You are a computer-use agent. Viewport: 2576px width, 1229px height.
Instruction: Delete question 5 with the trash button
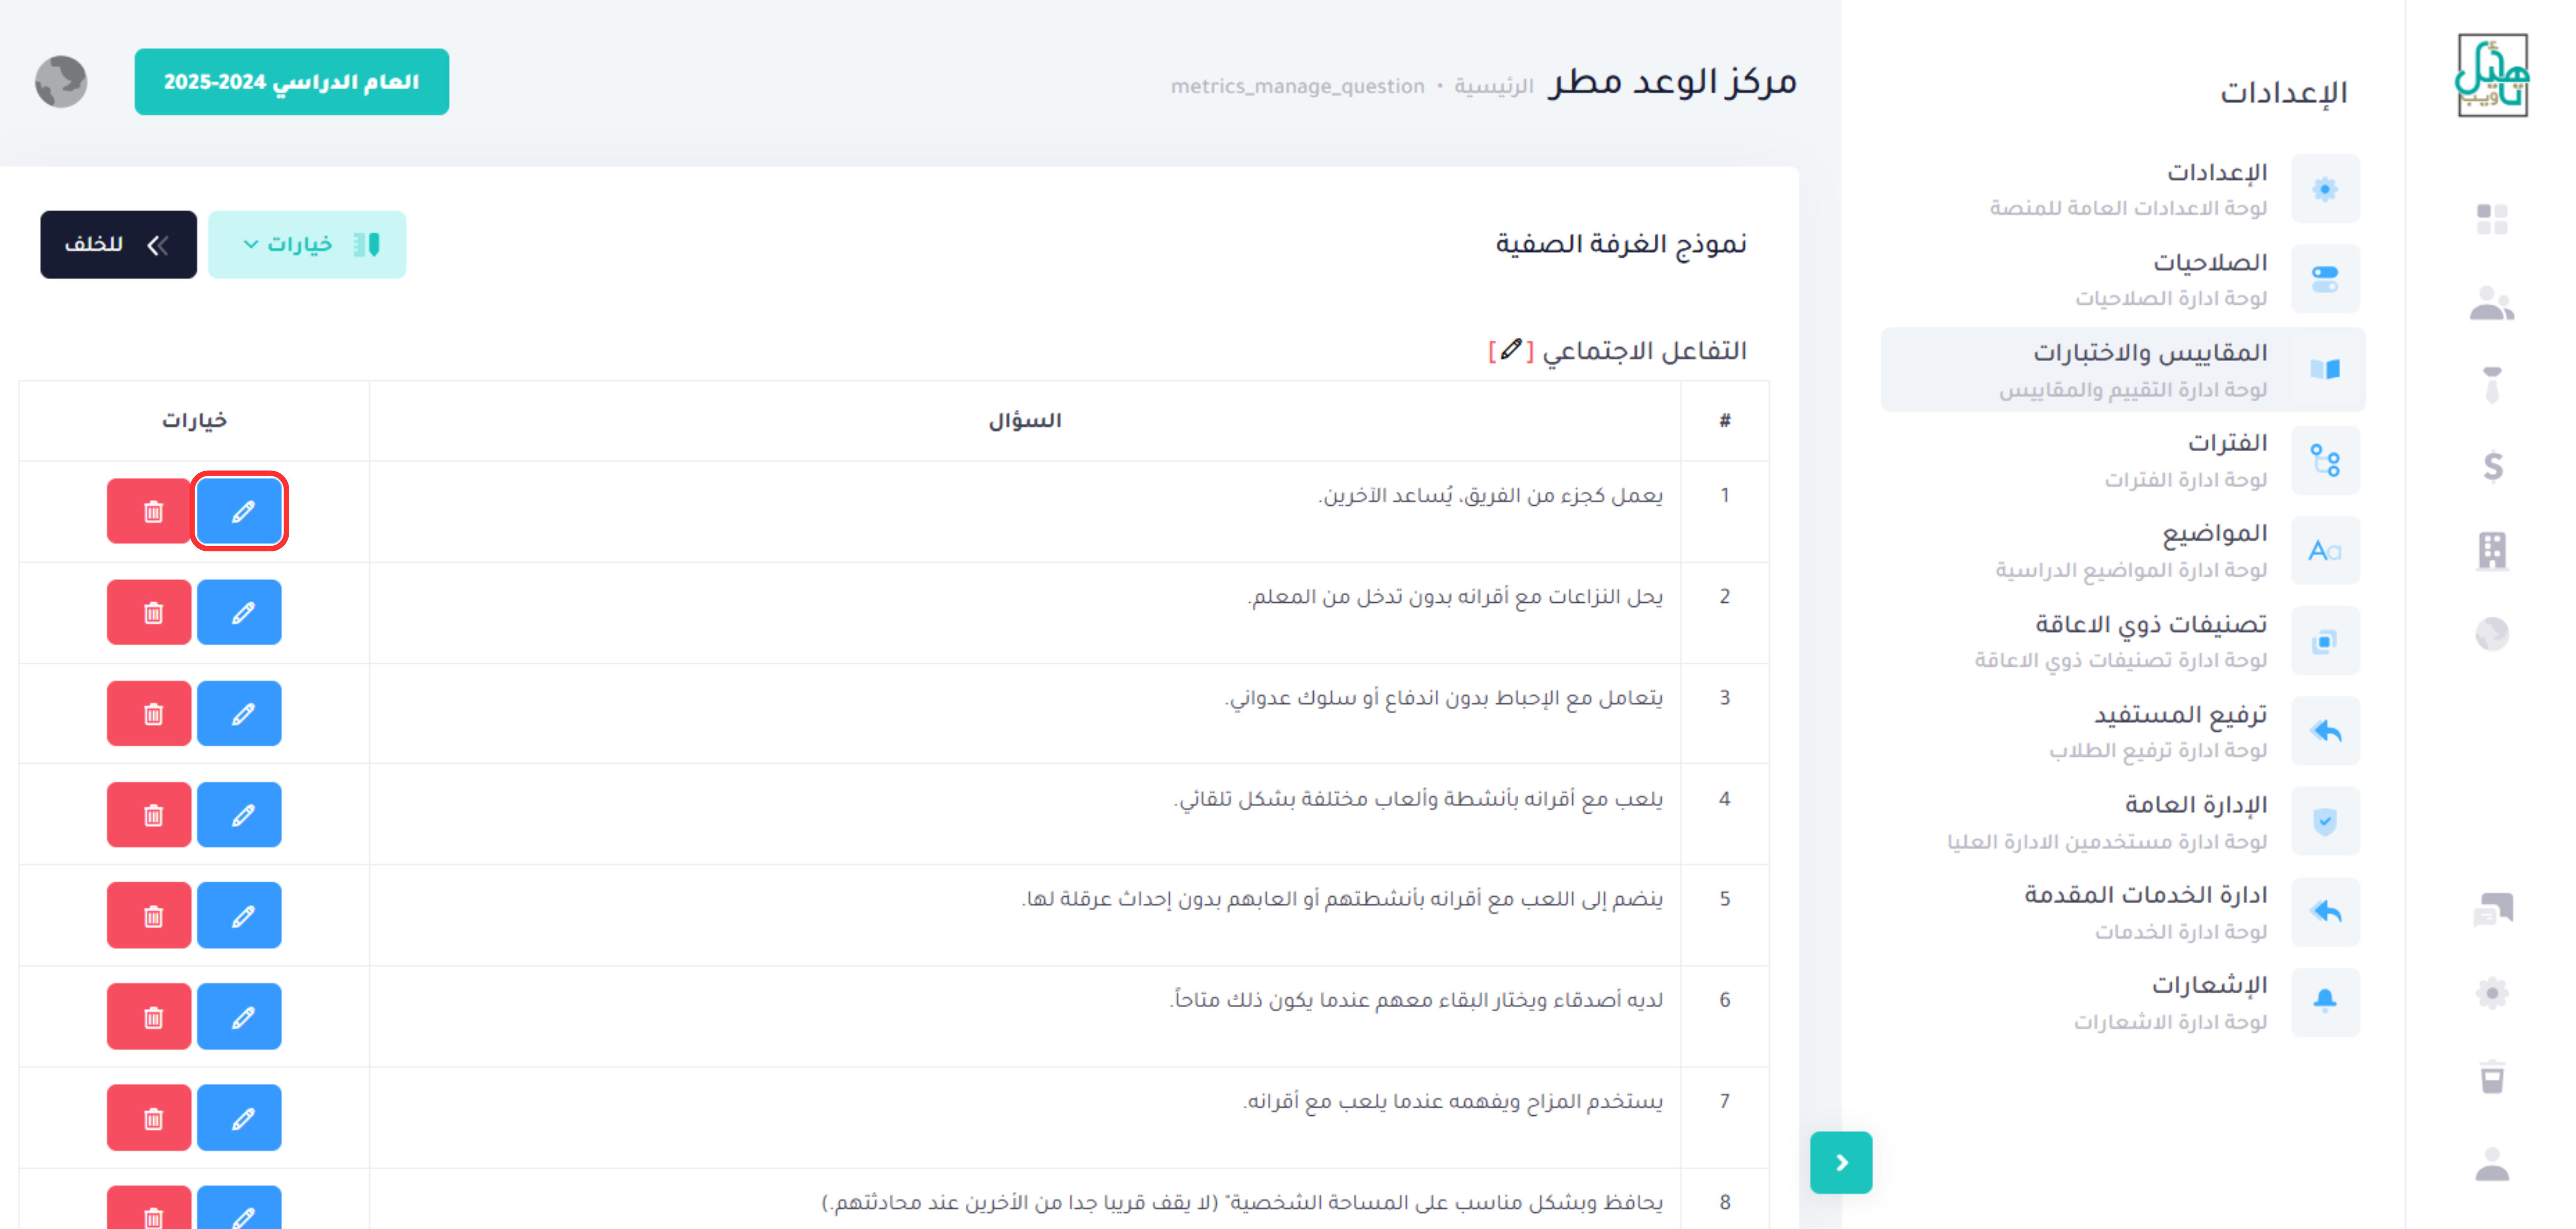(149, 915)
